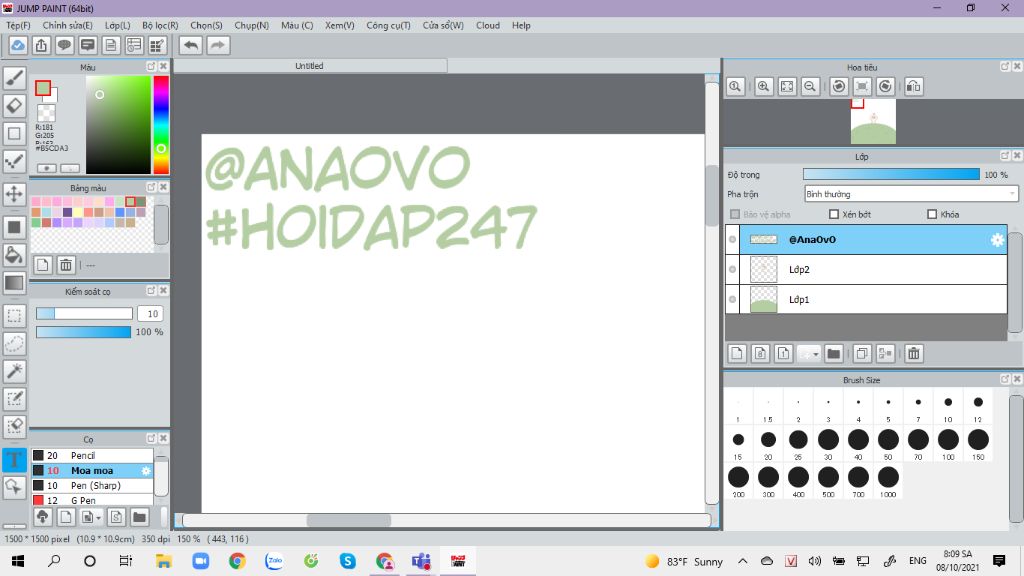Zoom in on the navigator preview
The image size is (1024, 576).
[x=763, y=86]
